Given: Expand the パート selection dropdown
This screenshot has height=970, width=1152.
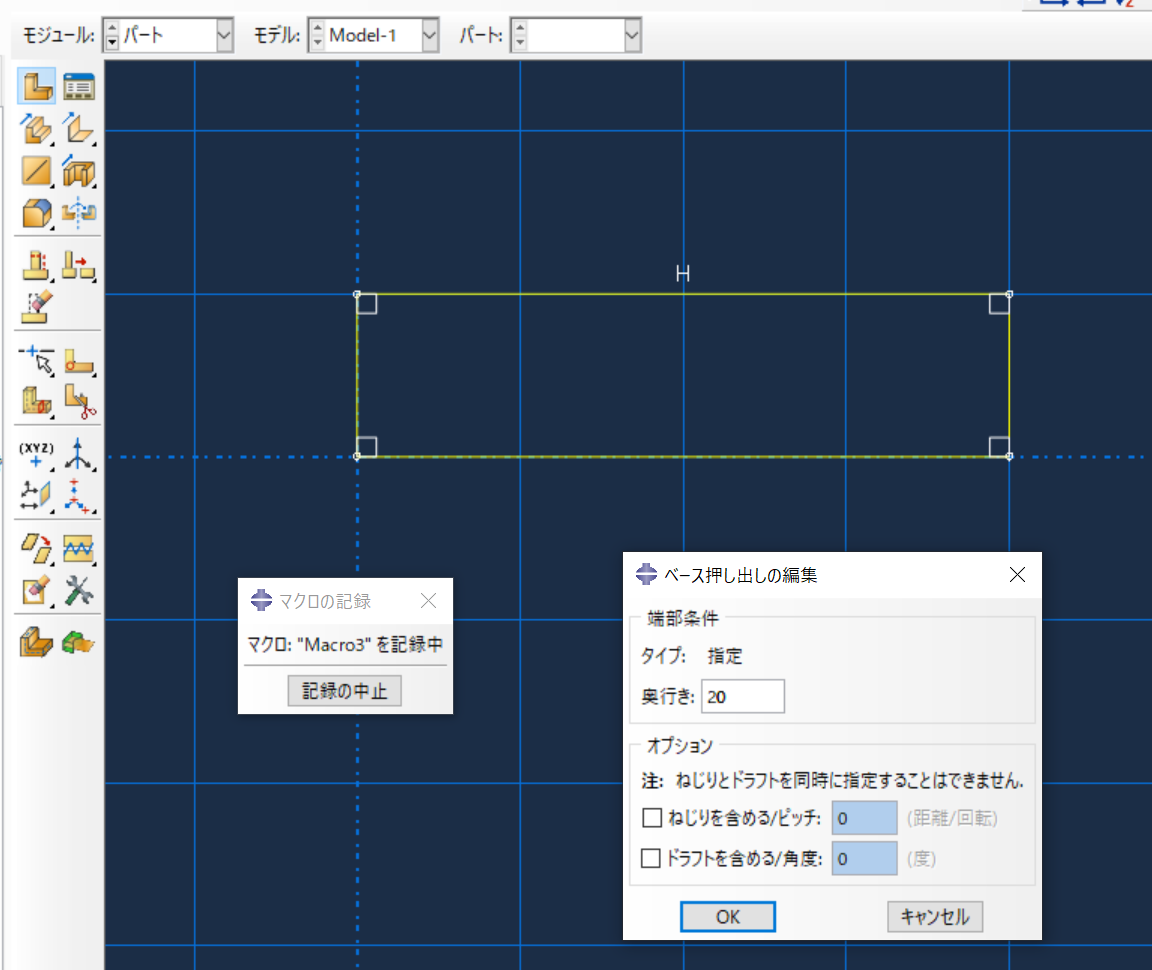Looking at the screenshot, I should (x=631, y=34).
